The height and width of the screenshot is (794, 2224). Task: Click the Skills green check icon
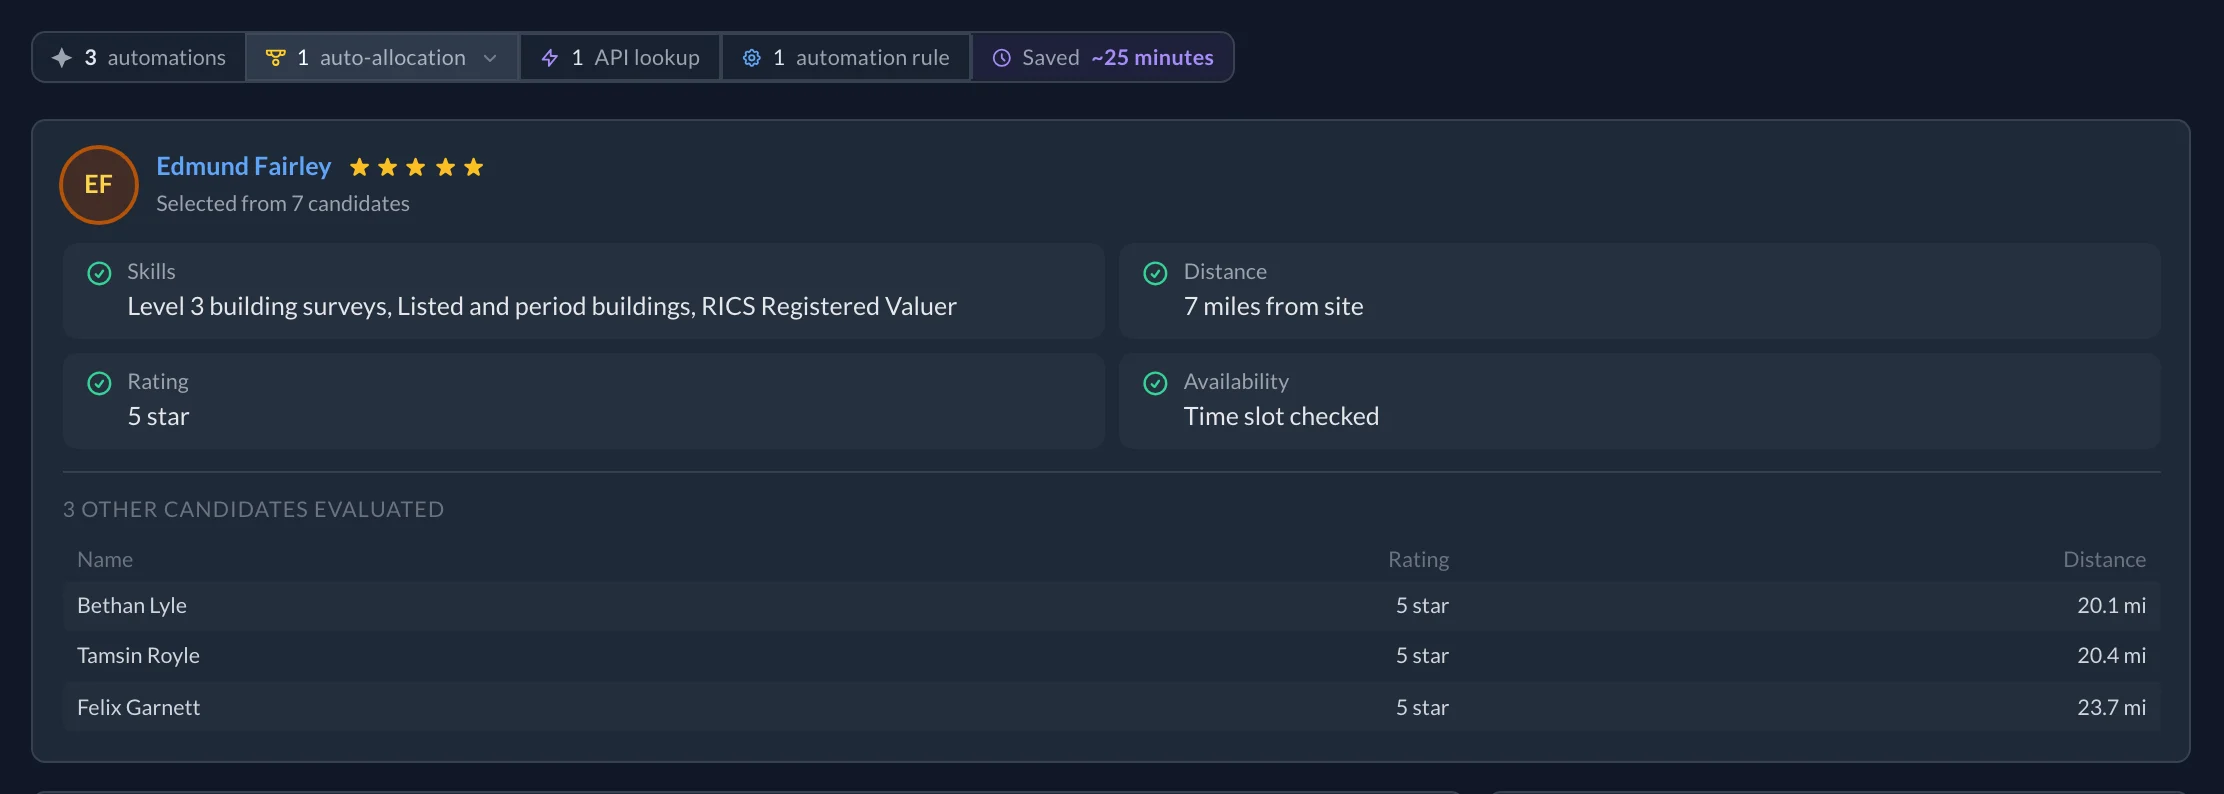click(99, 273)
